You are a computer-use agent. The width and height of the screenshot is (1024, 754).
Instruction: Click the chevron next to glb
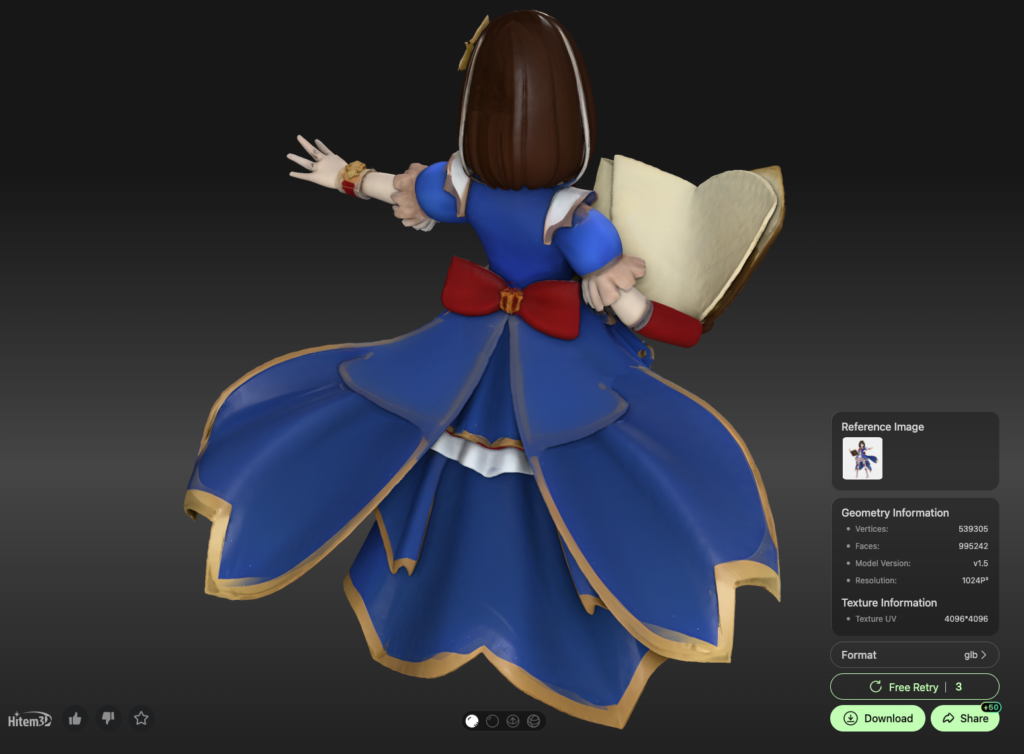(x=984, y=655)
